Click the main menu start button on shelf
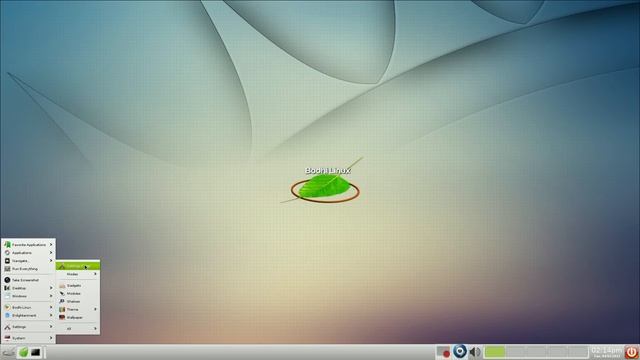The image size is (640, 360). tap(9, 352)
